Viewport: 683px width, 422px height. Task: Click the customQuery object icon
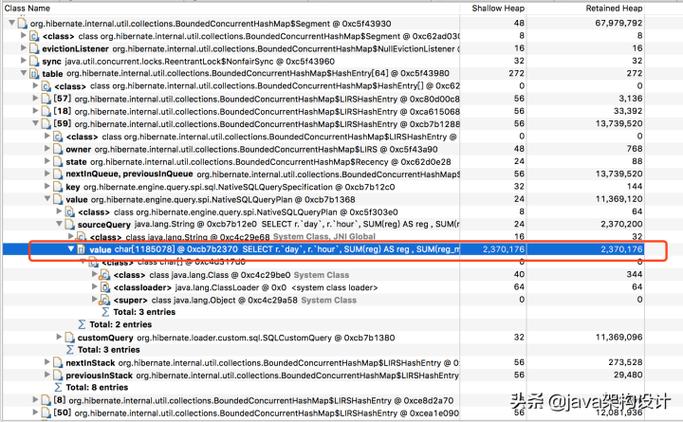tap(69, 338)
